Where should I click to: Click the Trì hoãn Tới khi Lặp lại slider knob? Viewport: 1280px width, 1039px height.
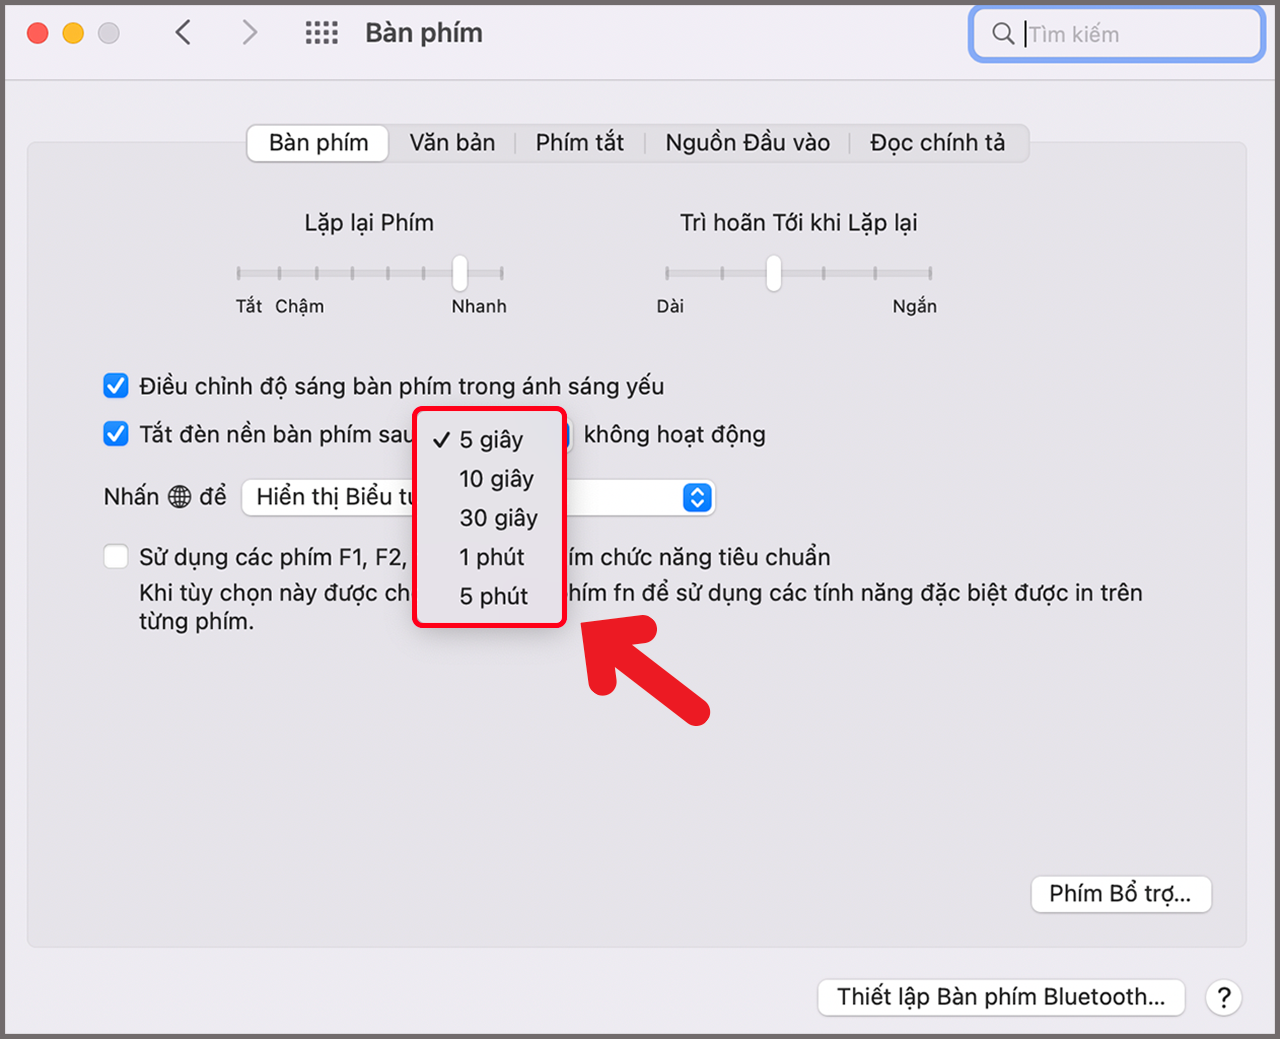(x=773, y=273)
